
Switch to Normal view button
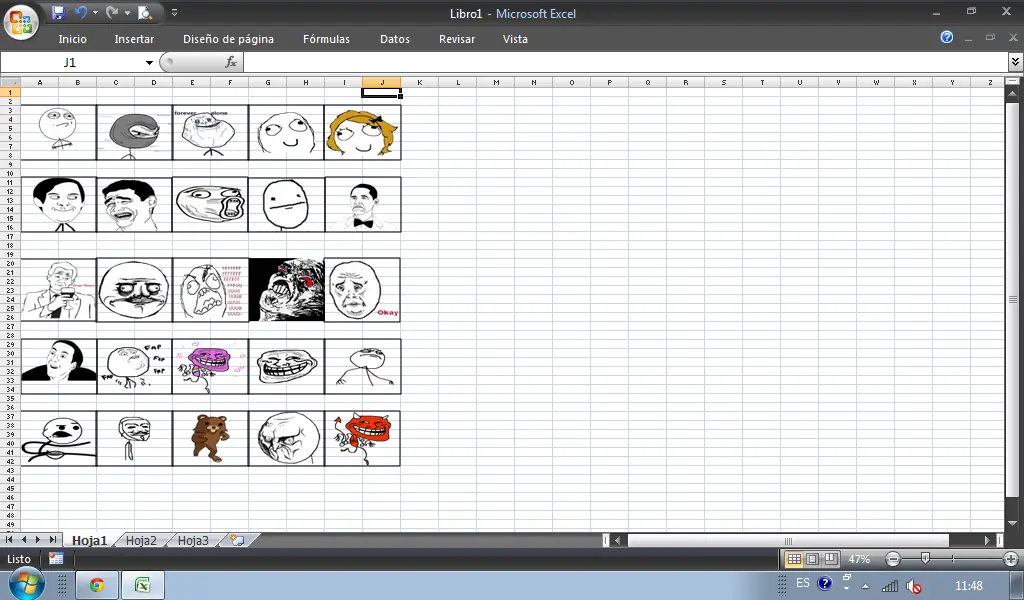(794, 560)
